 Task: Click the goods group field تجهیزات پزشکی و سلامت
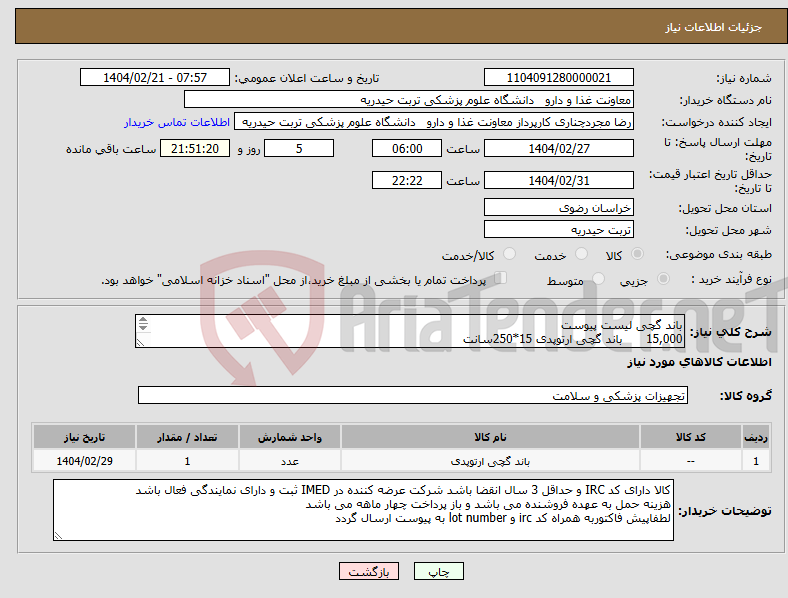click(413, 395)
